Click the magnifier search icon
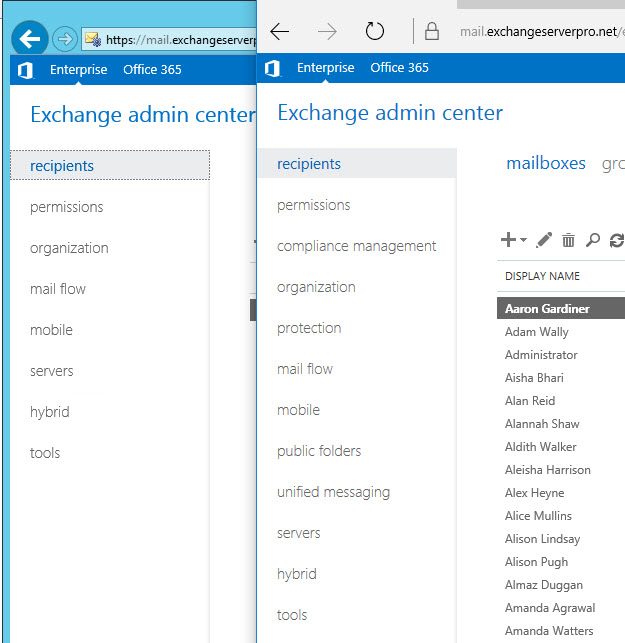Image resolution: width=625 pixels, height=643 pixels. click(593, 240)
